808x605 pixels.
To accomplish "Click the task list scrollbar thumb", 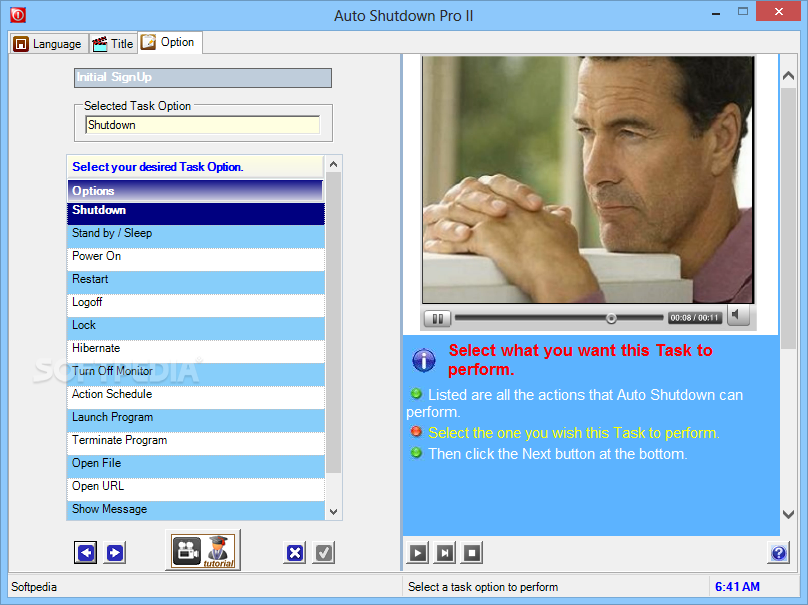I will pyautogui.click(x=333, y=323).
